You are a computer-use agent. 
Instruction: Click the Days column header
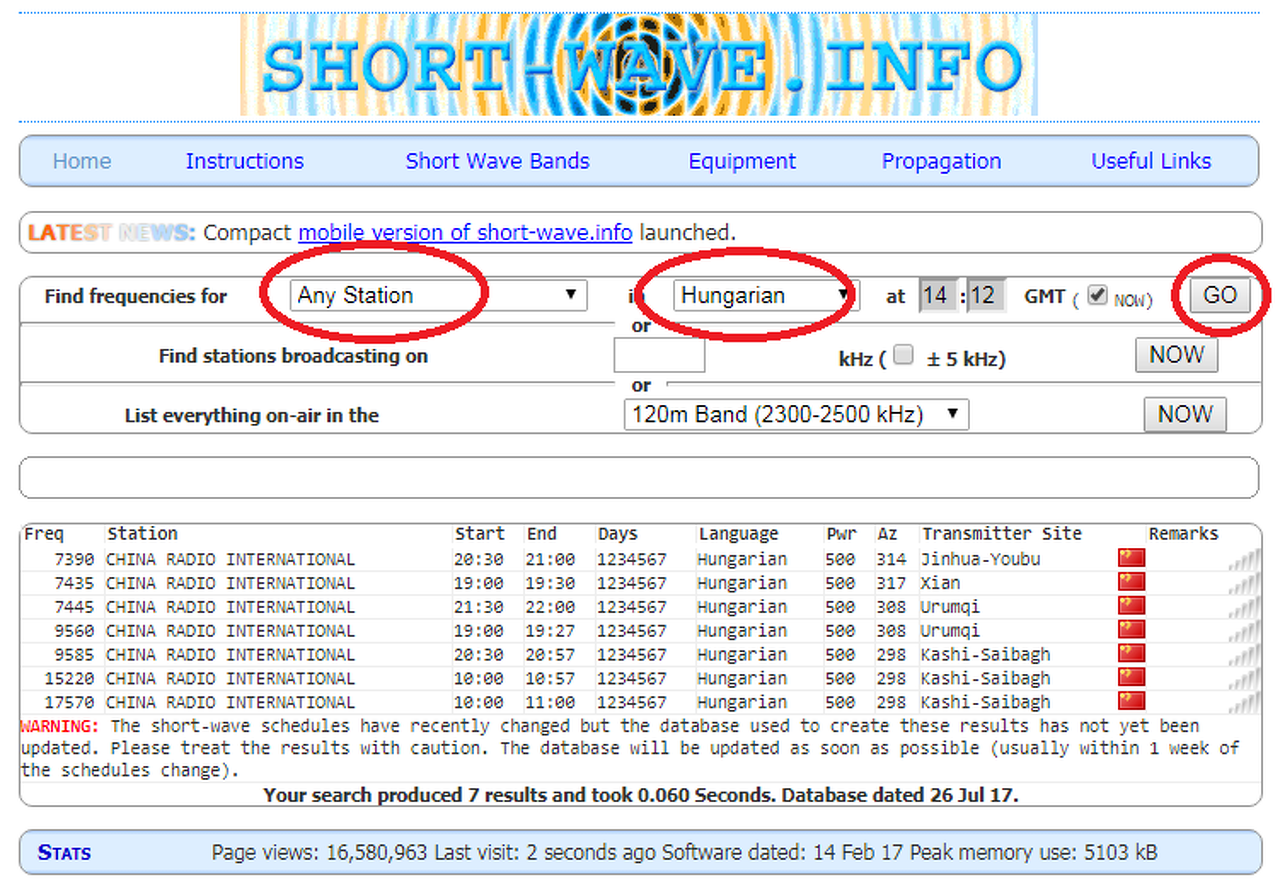[x=618, y=534]
